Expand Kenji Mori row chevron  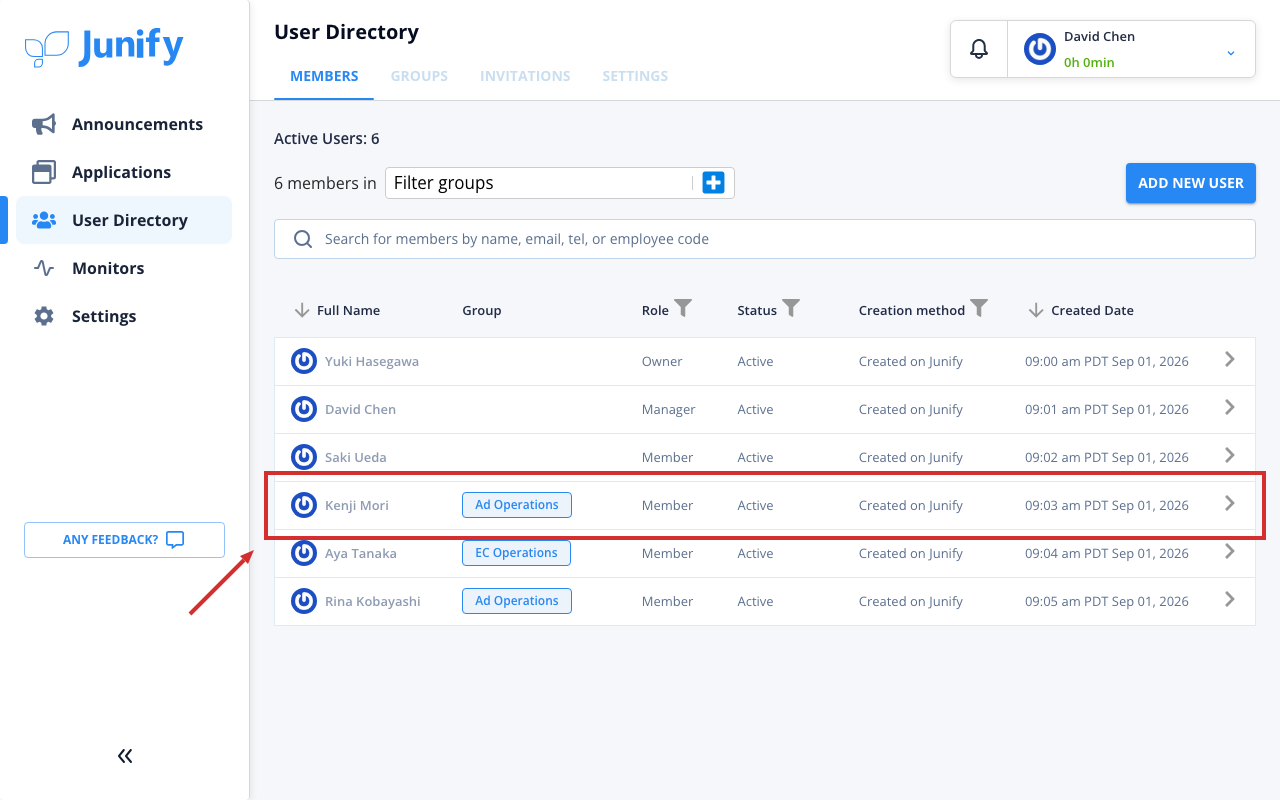point(1230,503)
